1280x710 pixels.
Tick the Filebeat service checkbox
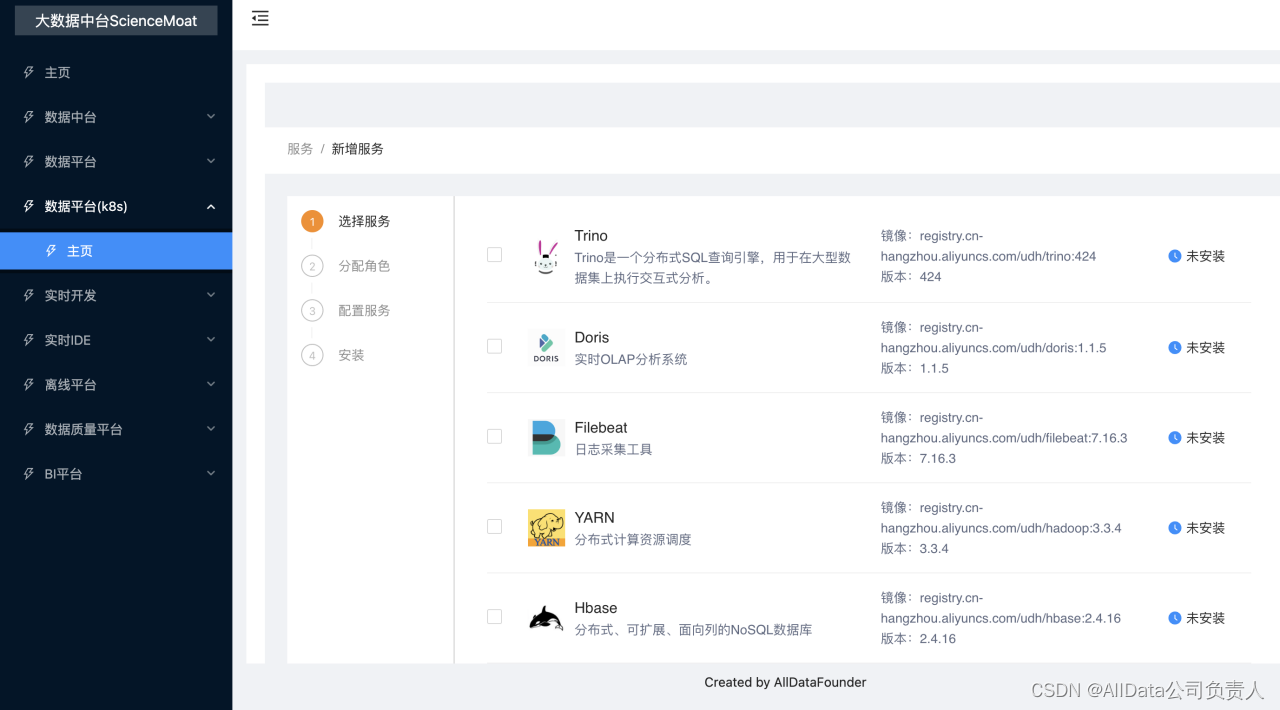pyautogui.click(x=494, y=436)
